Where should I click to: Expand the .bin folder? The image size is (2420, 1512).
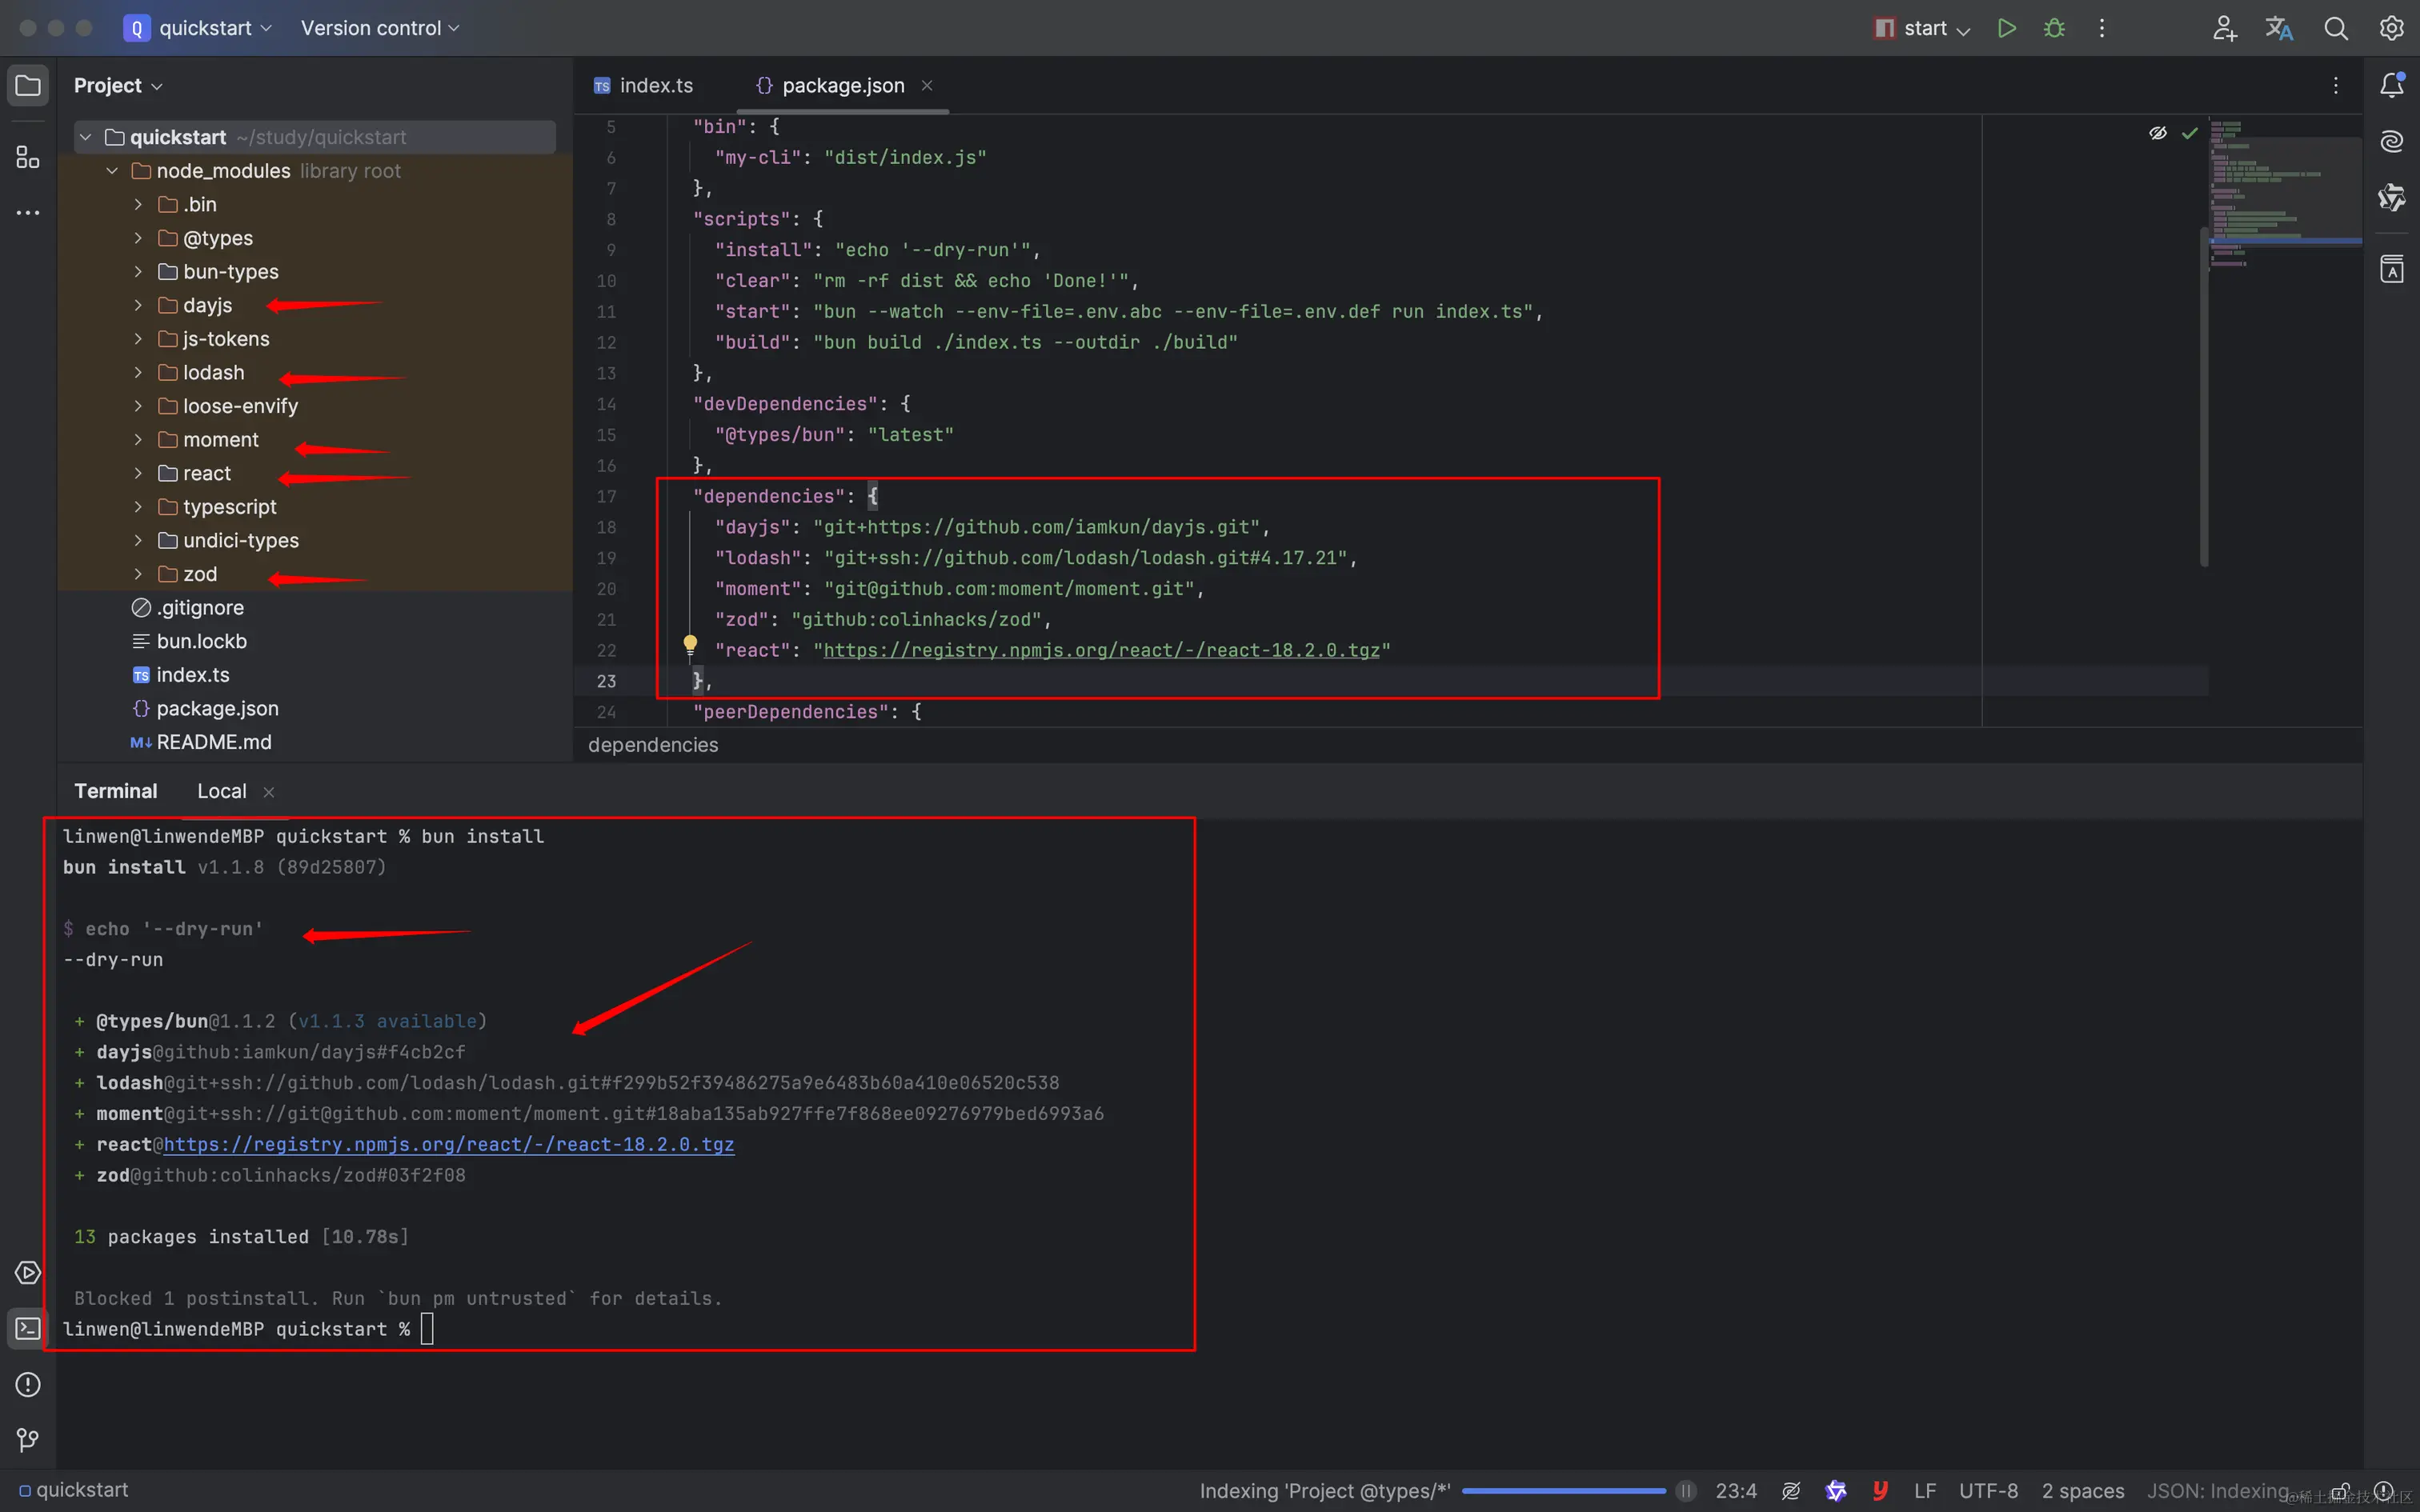(x=138, y=204)
